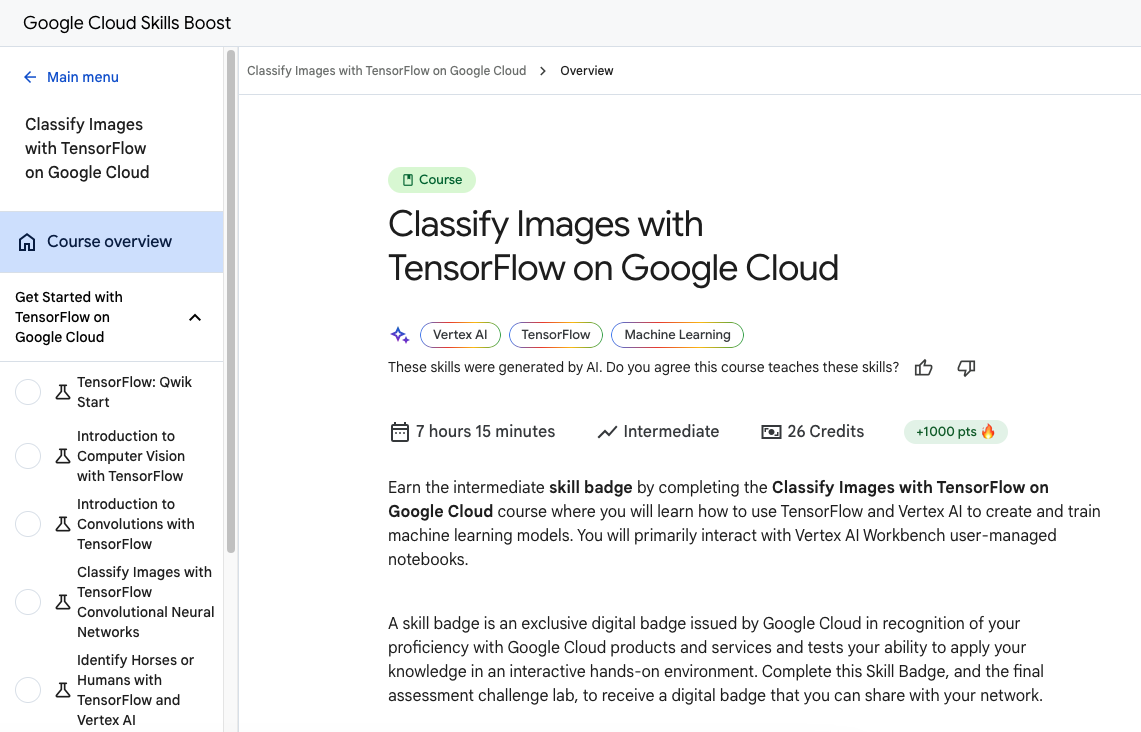Click the flask icon for Introduction to Convolutions
Screen dimensions: 1141x732
63,524
